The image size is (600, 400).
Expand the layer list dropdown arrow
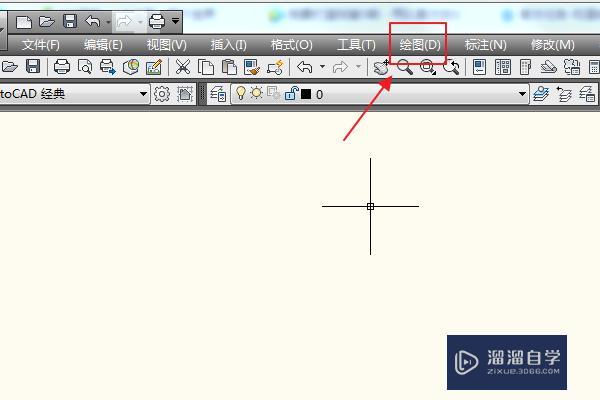click(522, 94)
